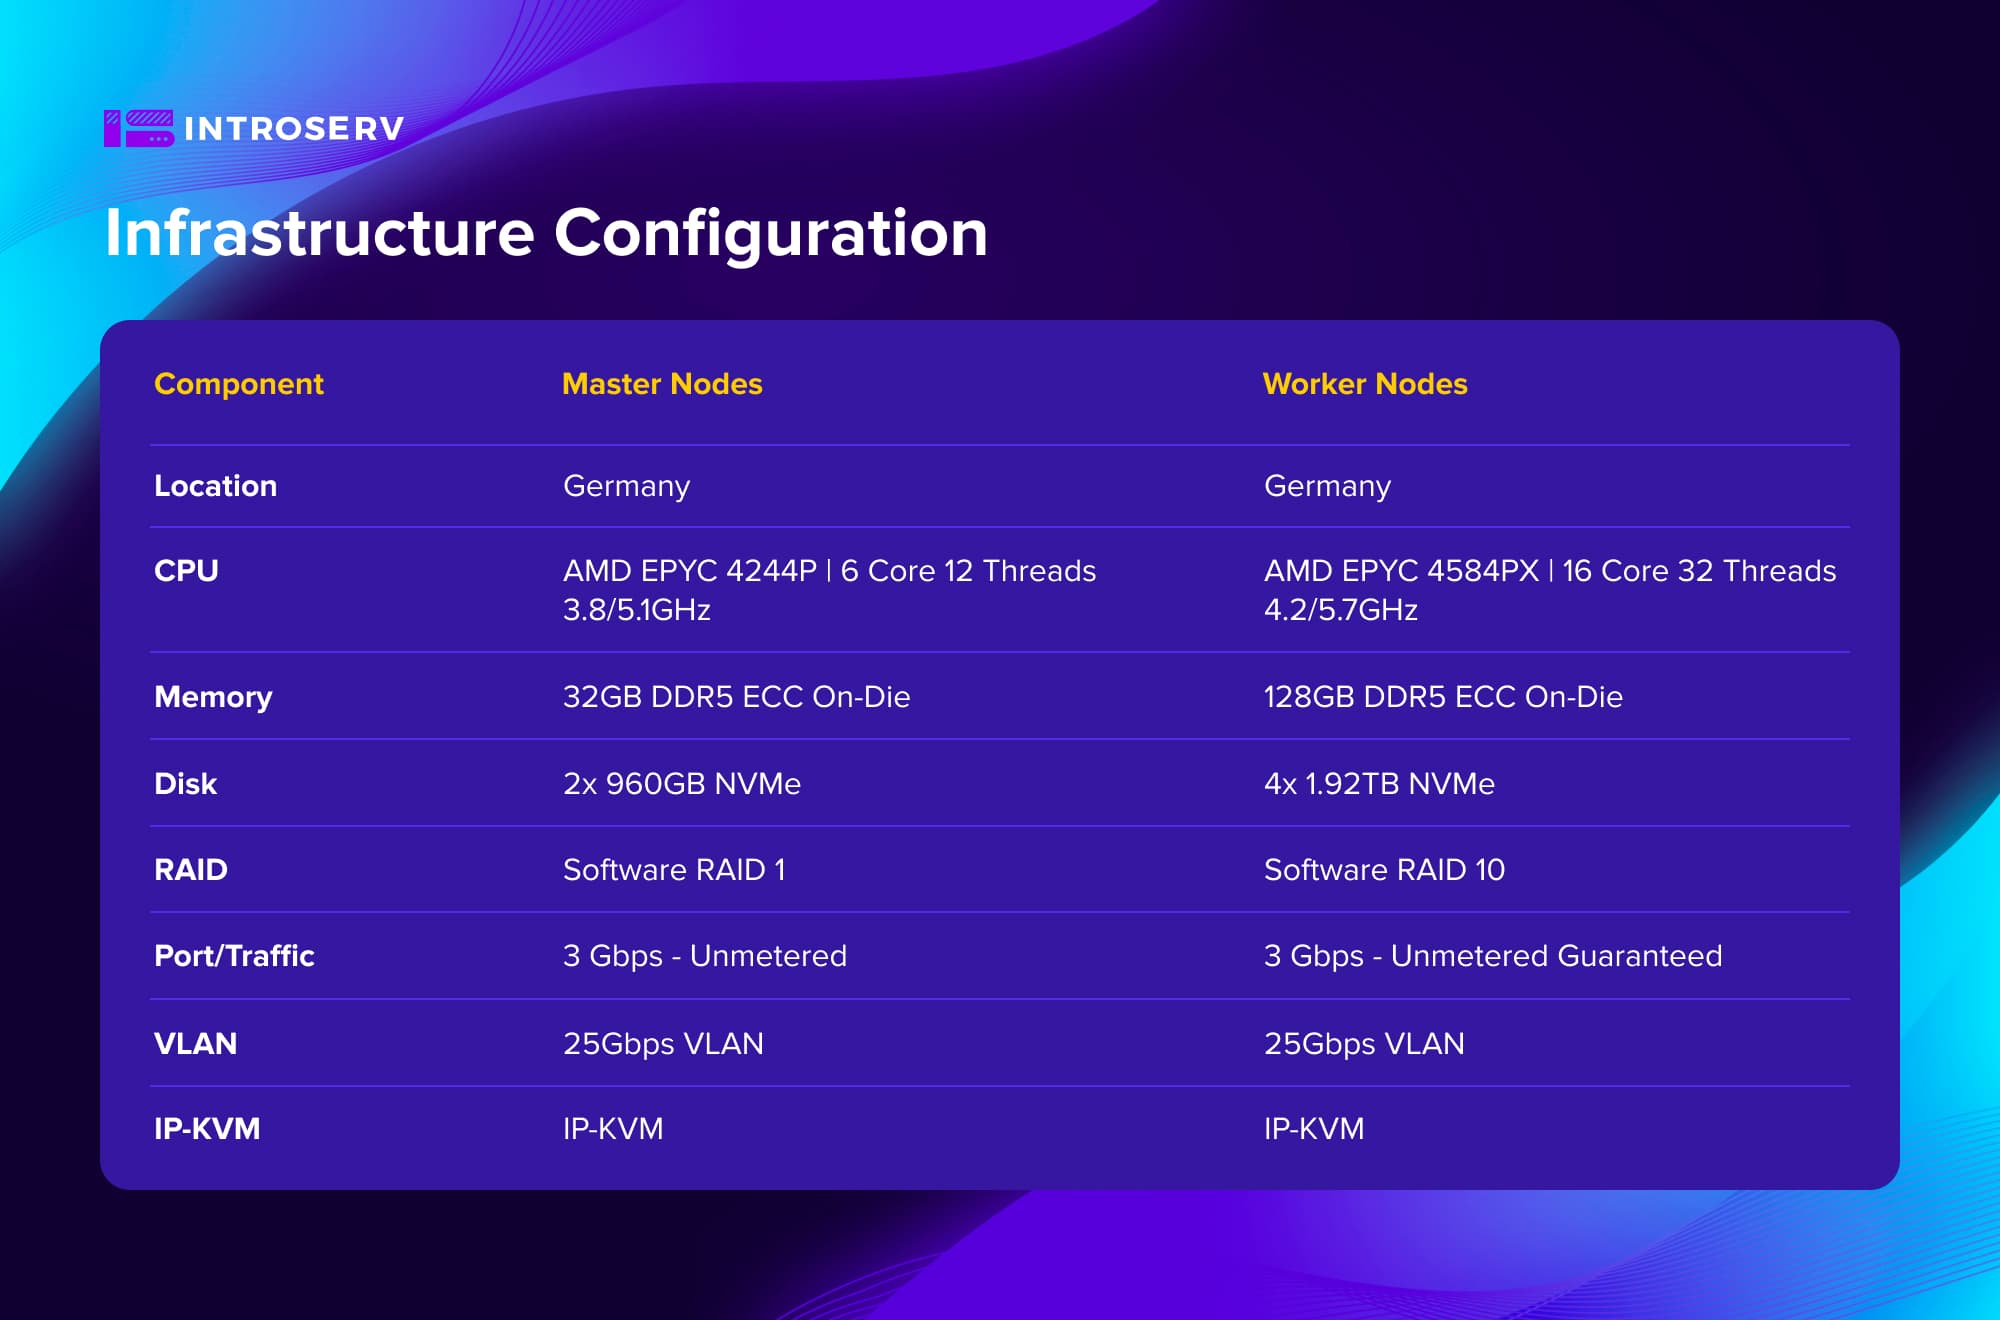This screenshot has width=2000, height=1320.
Task: Select the Master Nodes column header
Action: point(662,384)
